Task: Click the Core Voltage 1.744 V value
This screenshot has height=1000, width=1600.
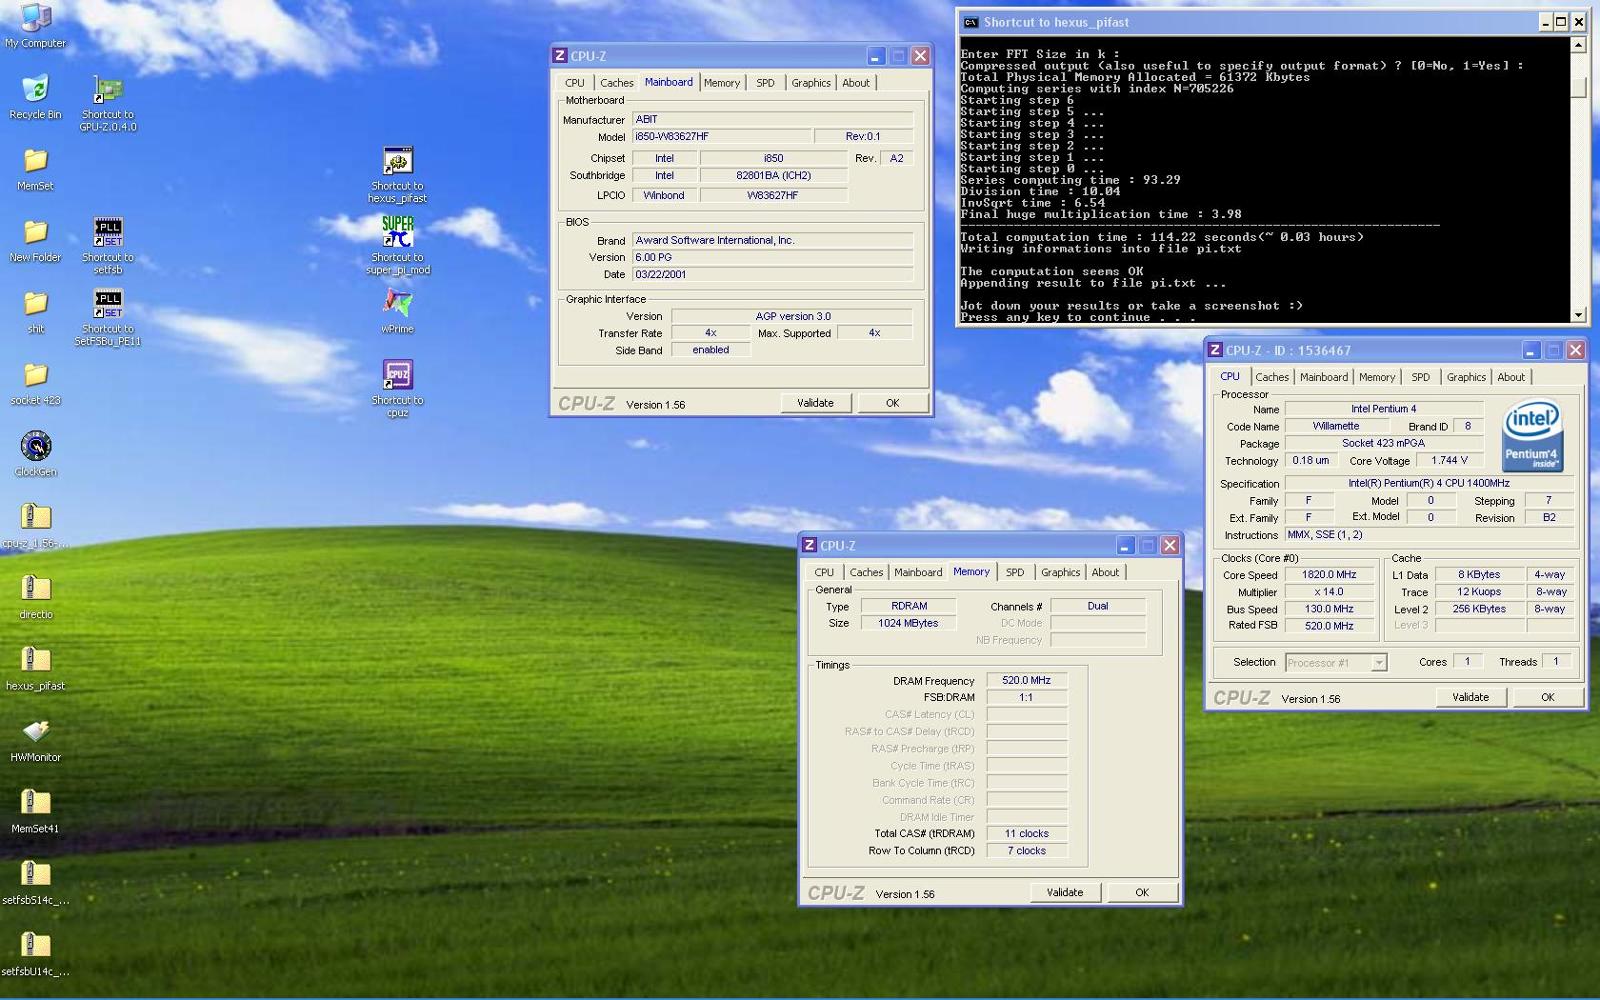Action: pos(1449,461)
